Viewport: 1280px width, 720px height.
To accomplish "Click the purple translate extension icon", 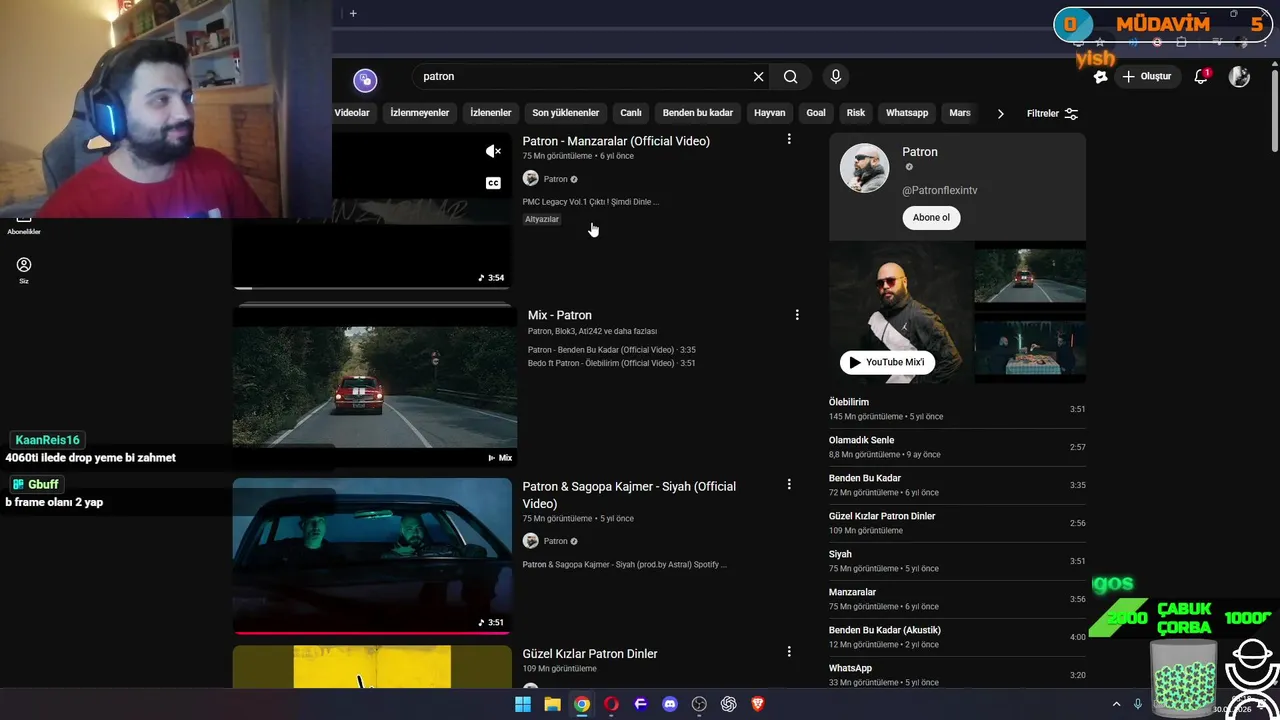I will point(365,80).
